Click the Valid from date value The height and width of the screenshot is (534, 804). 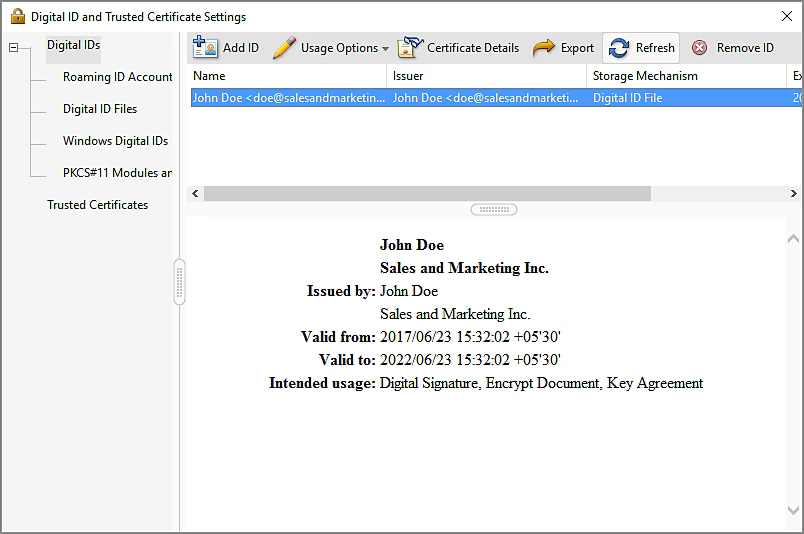point(470,337)
